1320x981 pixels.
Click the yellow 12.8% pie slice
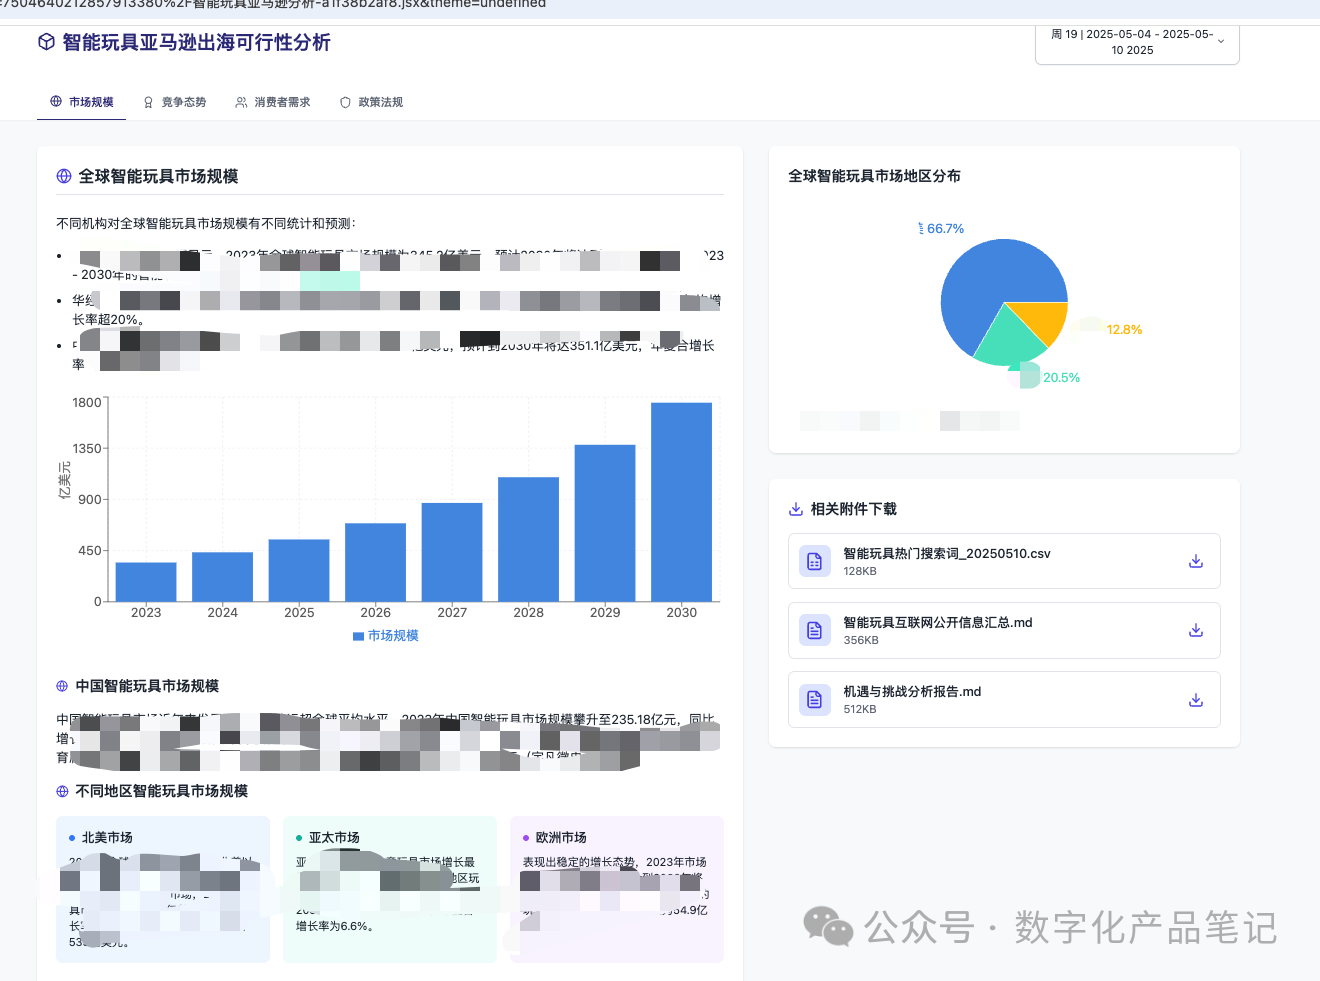tap(1040, 320)
